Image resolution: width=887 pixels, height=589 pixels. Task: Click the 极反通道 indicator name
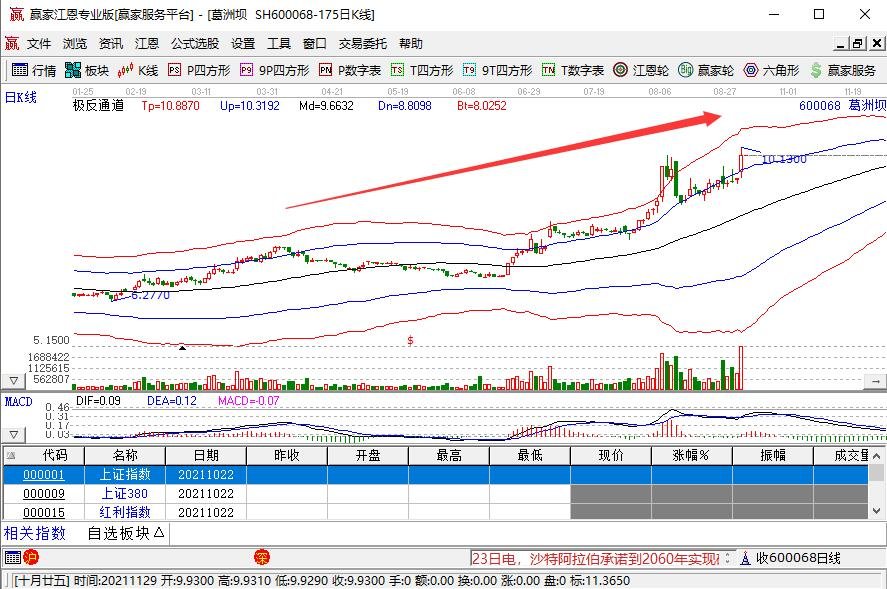[98, 105]
